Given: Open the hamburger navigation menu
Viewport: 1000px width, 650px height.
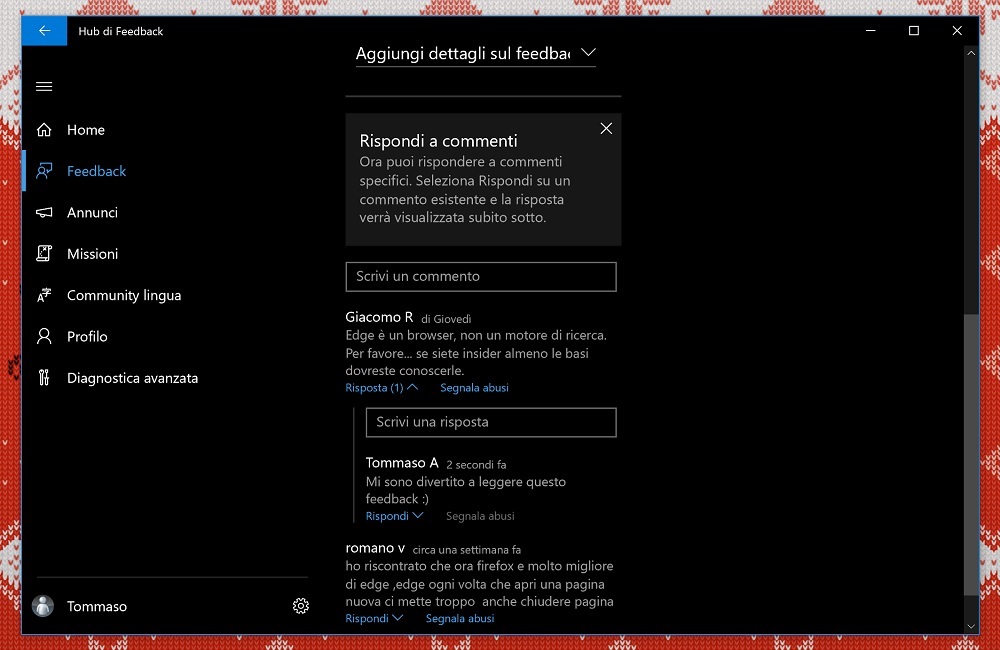Looking at the screenshot, I should click(x=44, y=87).
